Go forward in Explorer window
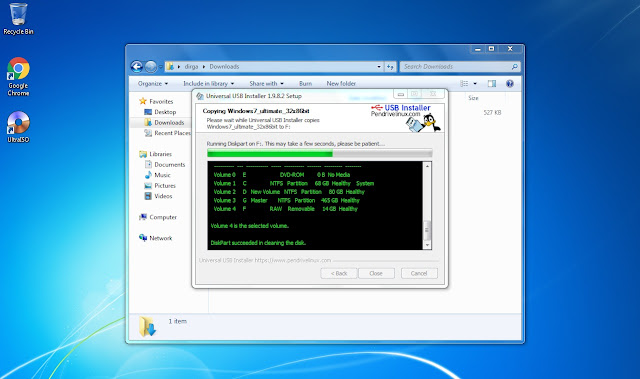The image size is (640, 379). point(151,66)
